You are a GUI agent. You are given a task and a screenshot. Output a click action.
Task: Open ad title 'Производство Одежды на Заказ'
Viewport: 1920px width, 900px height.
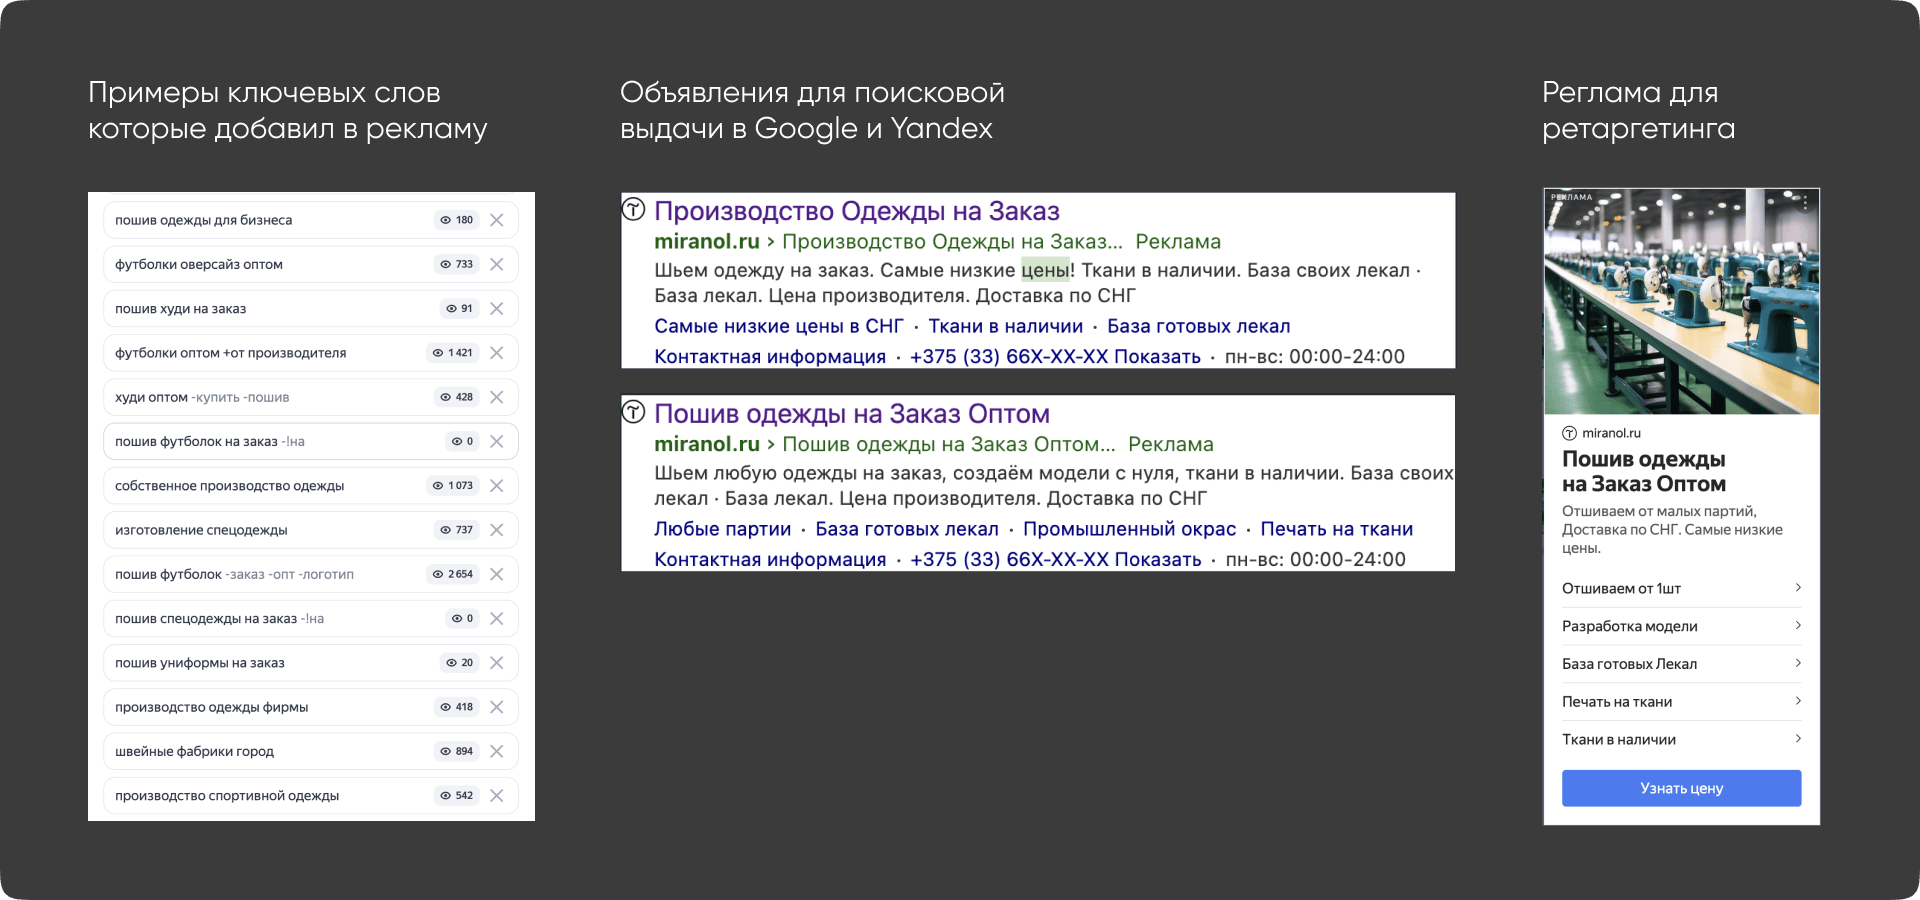tap(857, 211)
